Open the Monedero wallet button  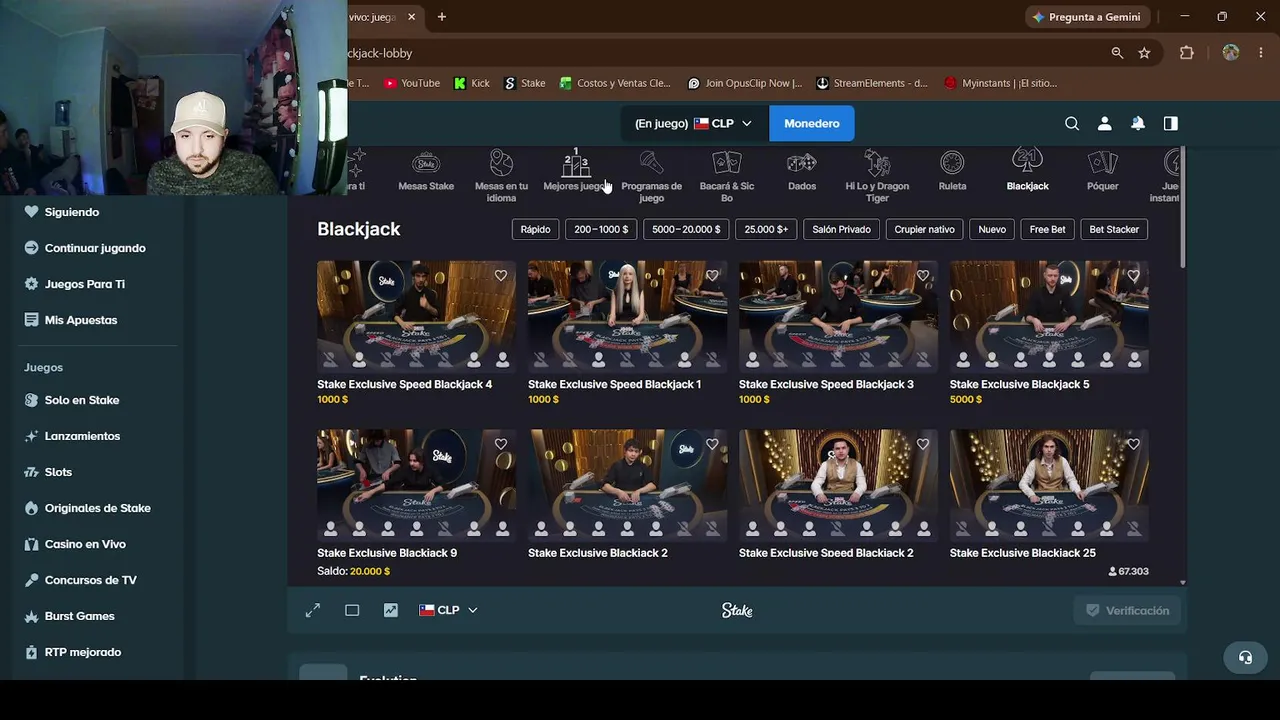coord(812,124)
